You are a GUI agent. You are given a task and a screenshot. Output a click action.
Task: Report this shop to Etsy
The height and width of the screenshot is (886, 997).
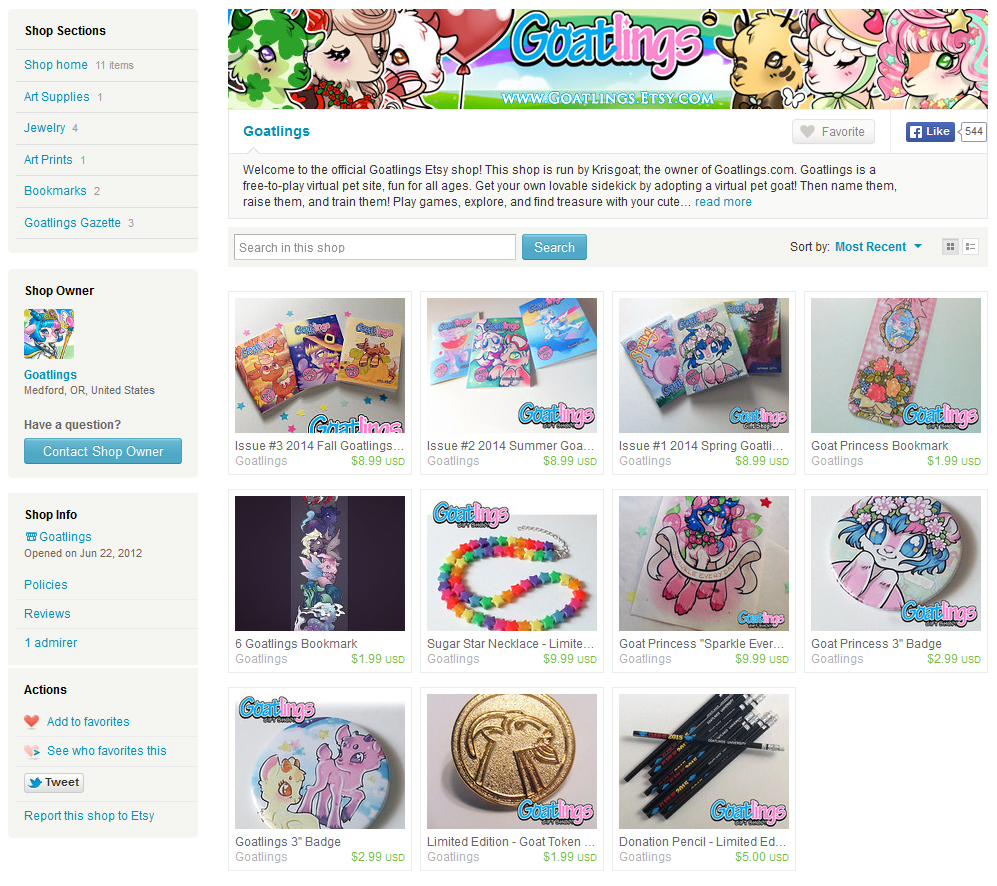(x=89, y=815)
